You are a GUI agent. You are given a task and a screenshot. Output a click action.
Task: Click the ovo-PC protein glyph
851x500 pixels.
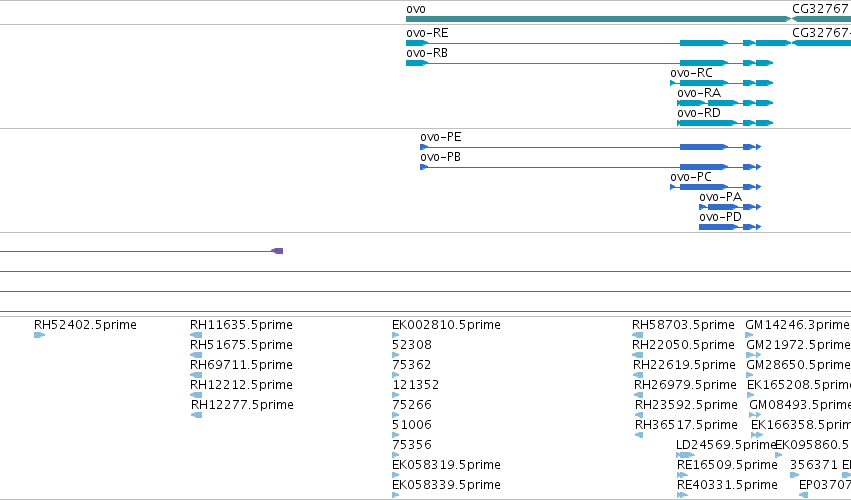[715, 187]
